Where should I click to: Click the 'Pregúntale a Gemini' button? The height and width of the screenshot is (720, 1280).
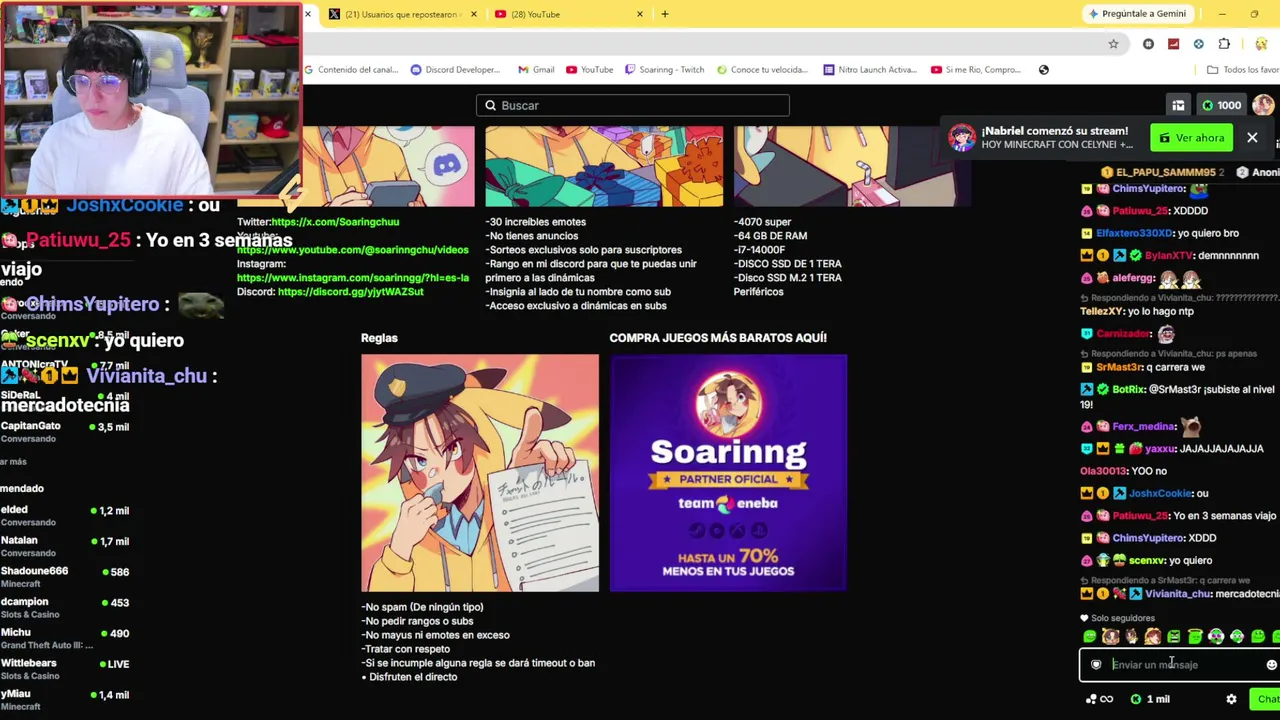(x=1137, y=14)
